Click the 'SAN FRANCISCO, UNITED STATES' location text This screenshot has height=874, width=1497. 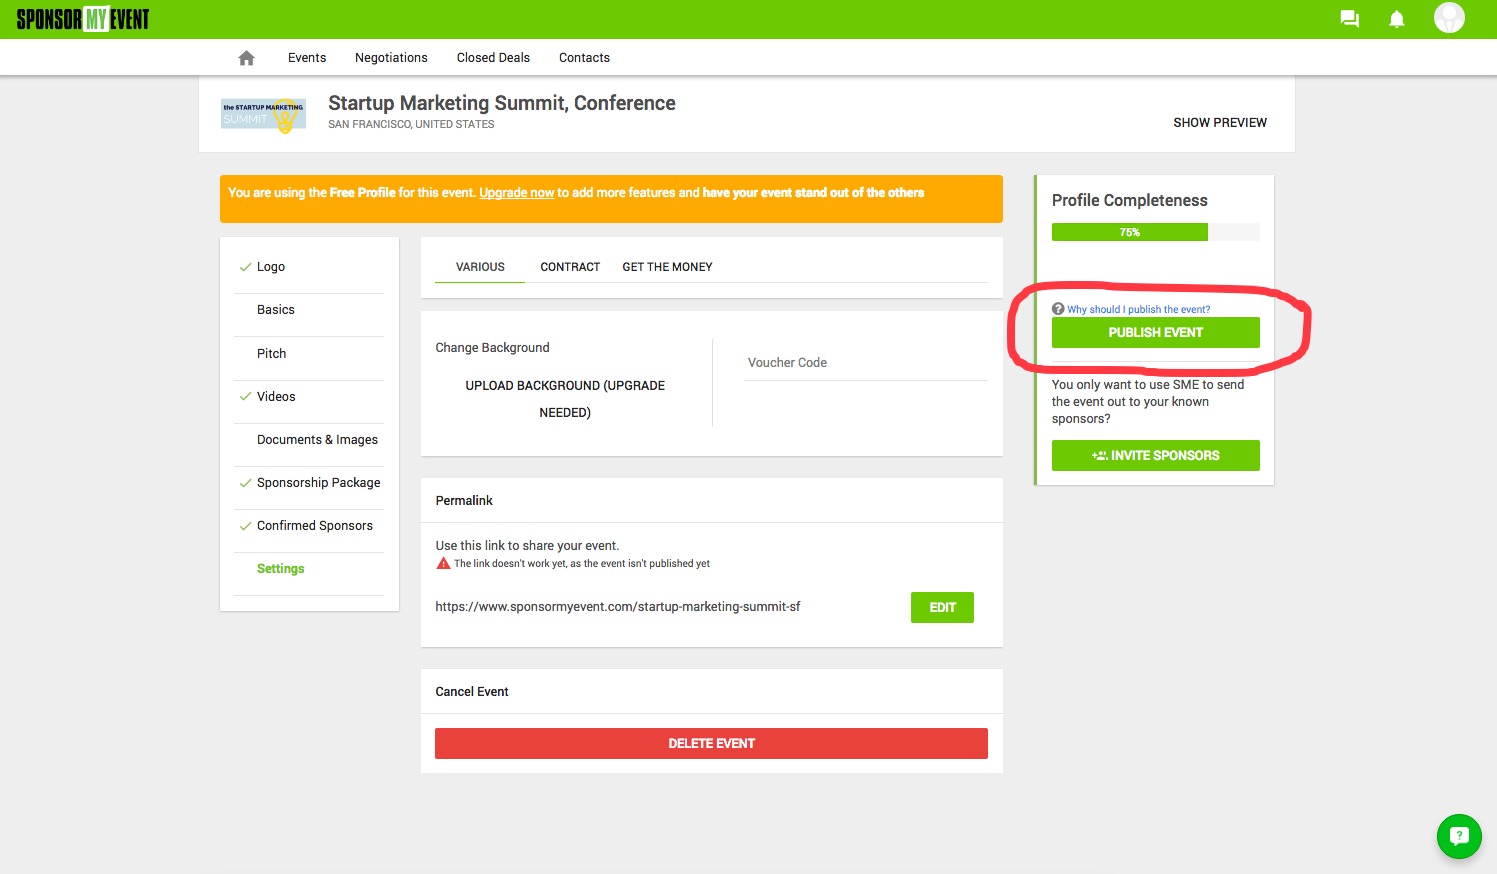[411, 125]
